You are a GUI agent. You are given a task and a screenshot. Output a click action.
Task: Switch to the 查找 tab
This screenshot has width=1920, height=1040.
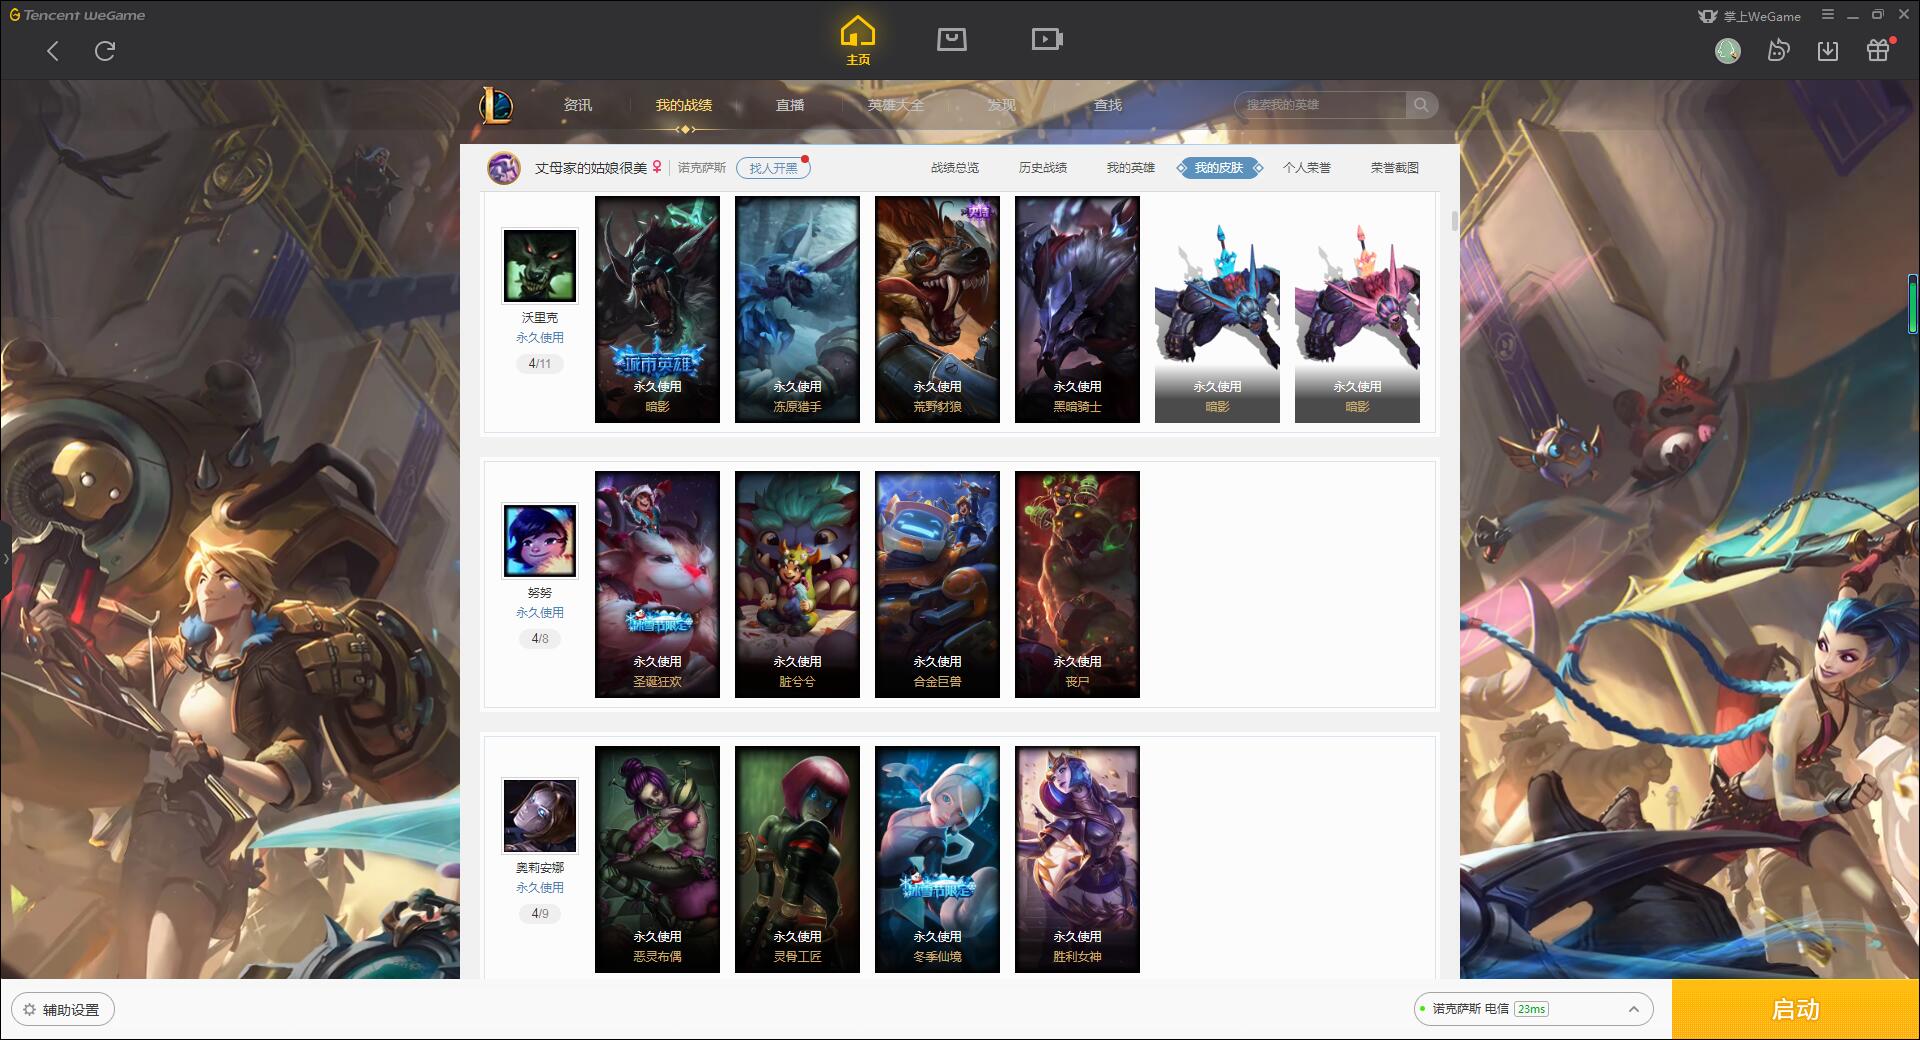click(1108, 105)
